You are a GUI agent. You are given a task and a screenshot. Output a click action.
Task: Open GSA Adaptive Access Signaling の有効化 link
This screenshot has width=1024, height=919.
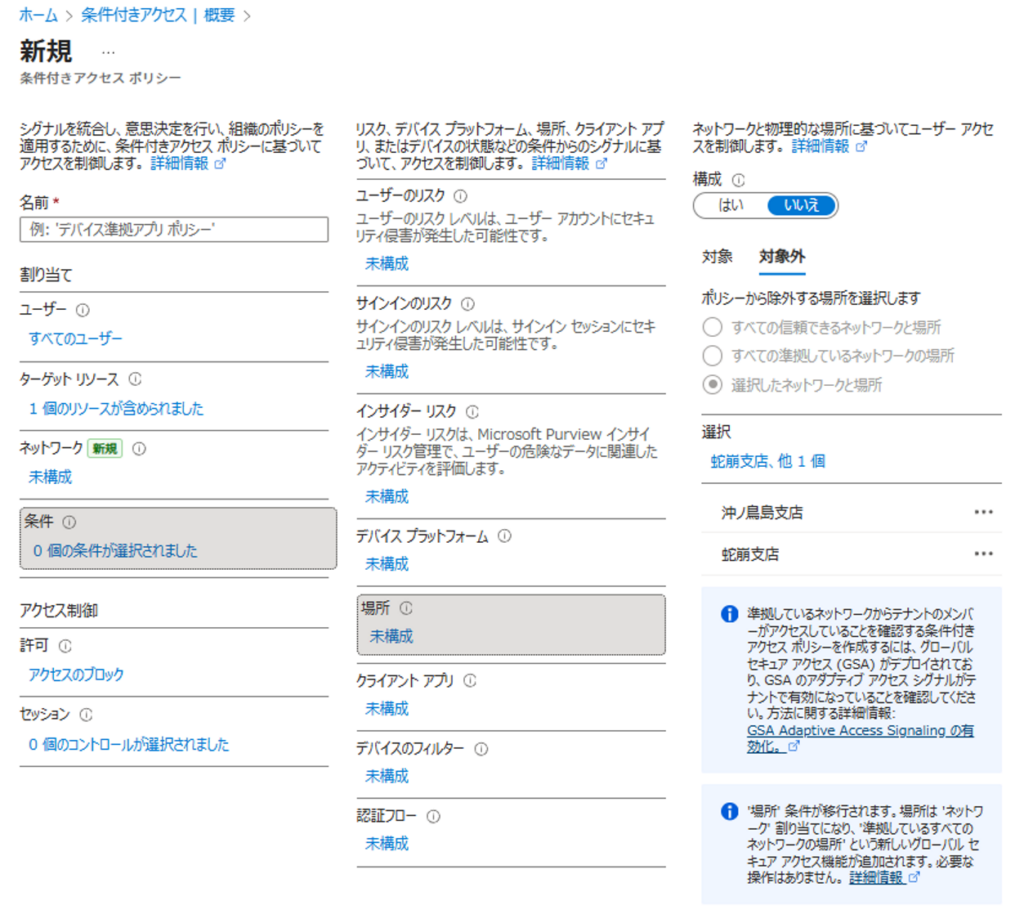pyautogui.click(x=860, y=738)
